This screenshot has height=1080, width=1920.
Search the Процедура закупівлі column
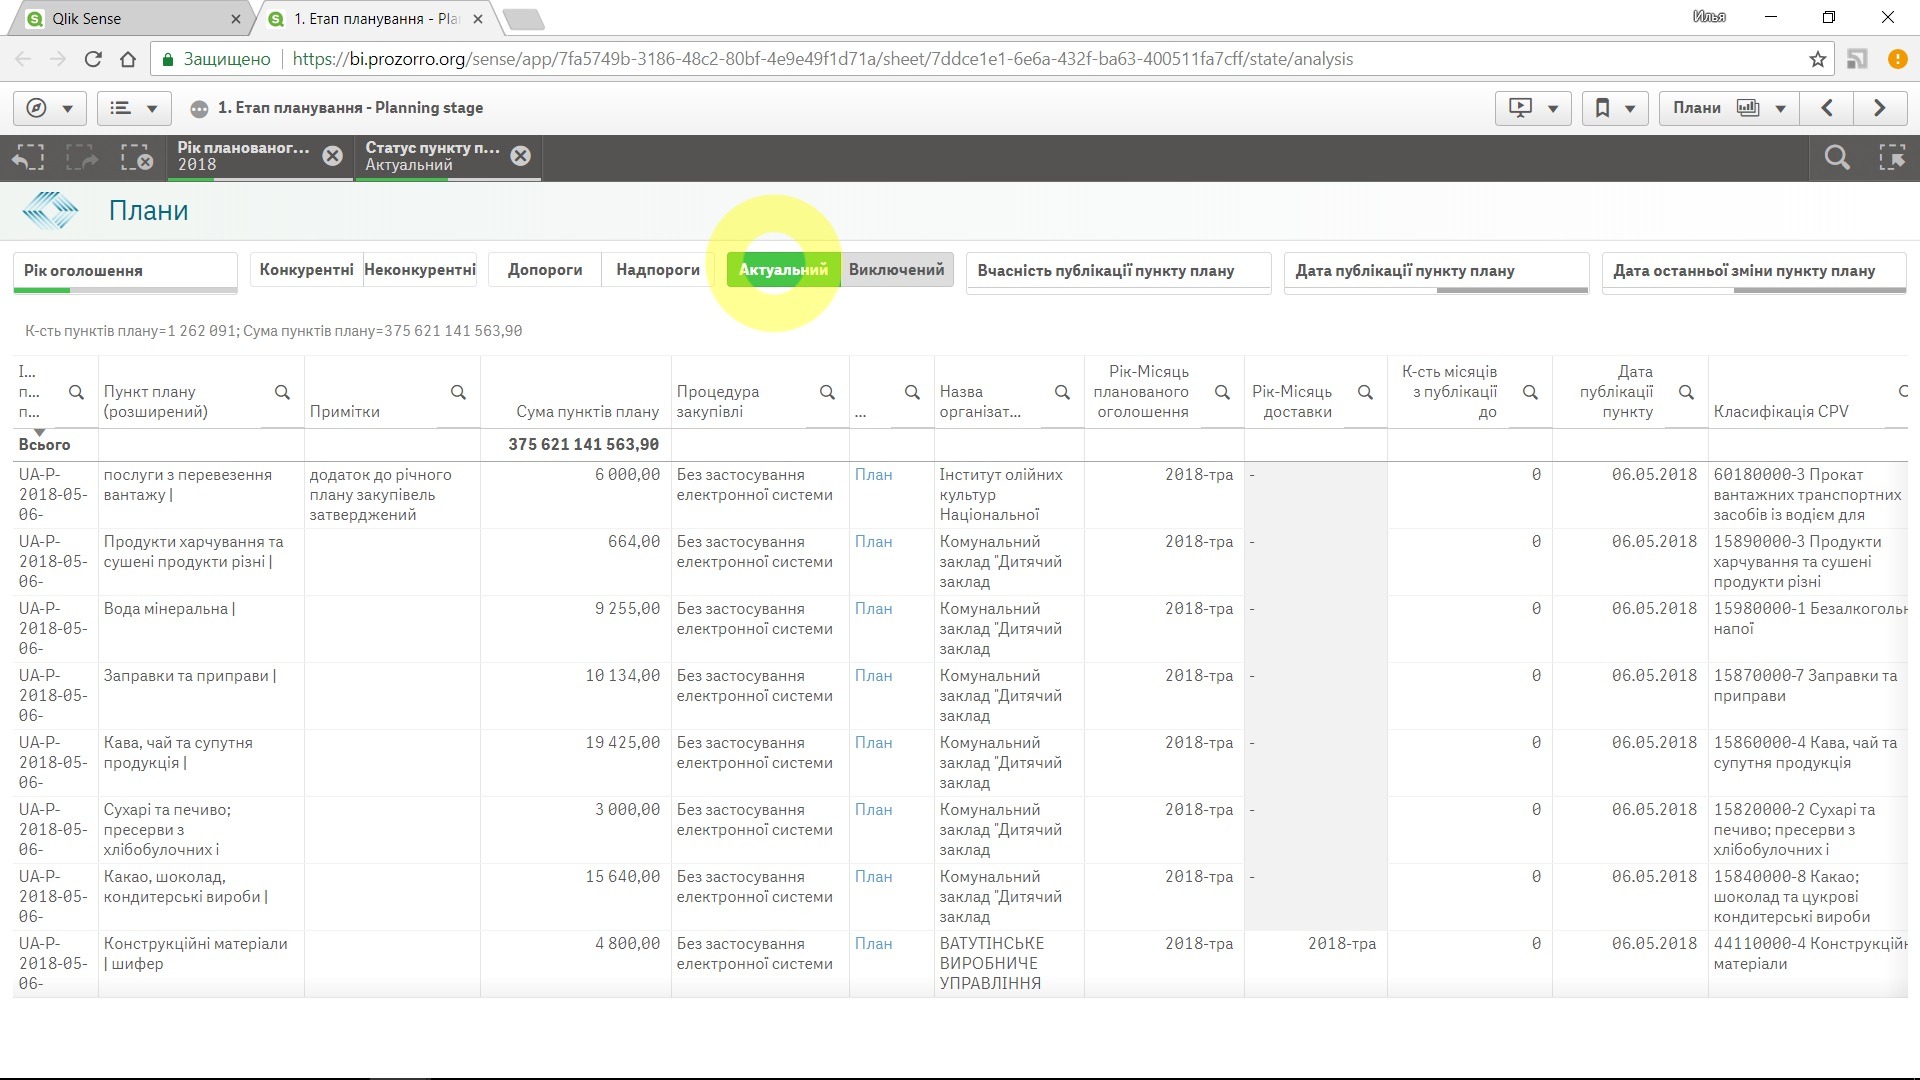827,392
